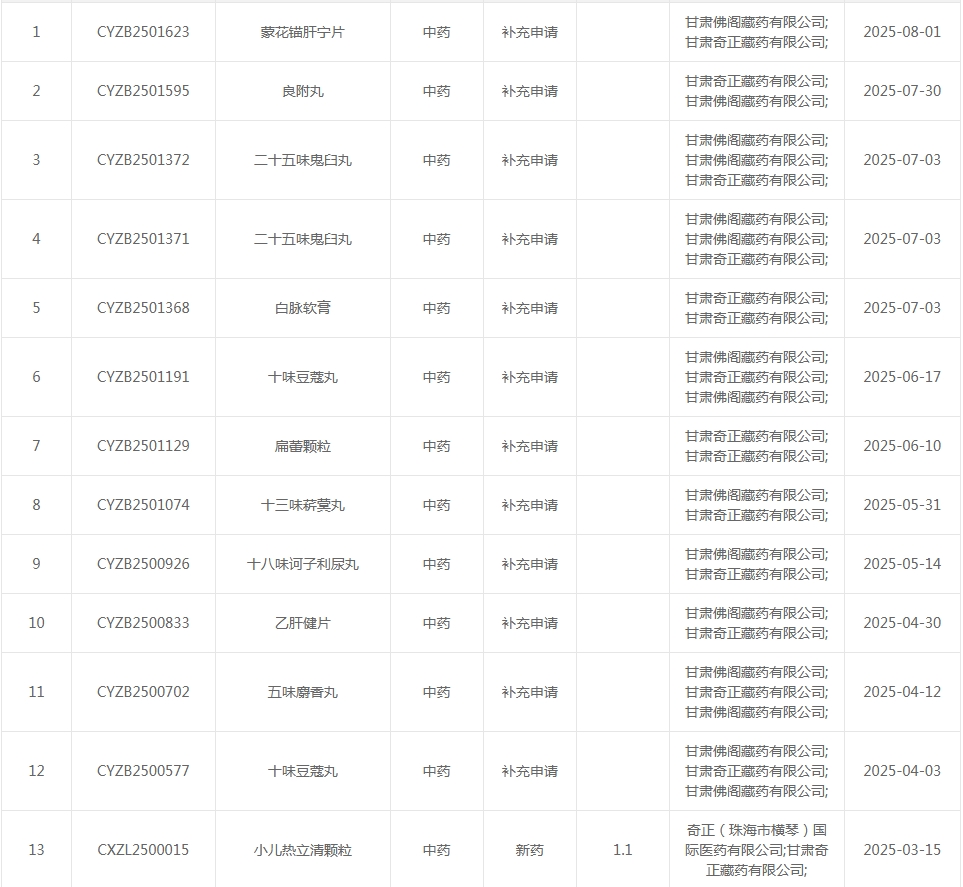963x887 pixels.
Task: Select acceptance number CYZB2501372
Action: (143, 160)
